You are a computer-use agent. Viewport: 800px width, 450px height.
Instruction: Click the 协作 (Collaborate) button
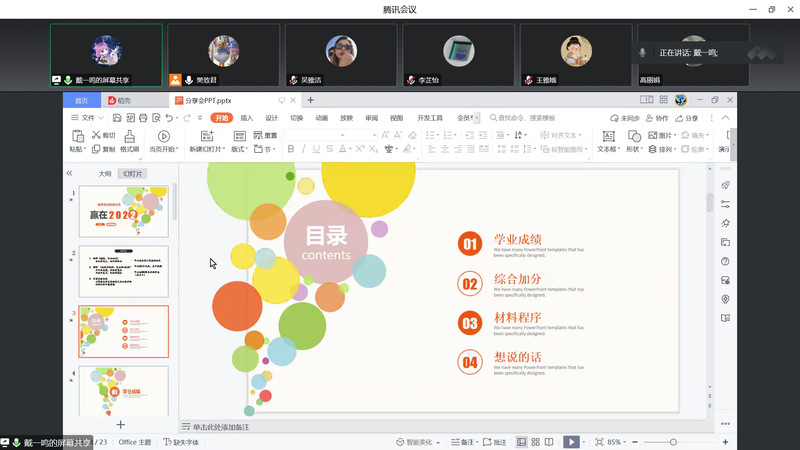pos(657,118)
